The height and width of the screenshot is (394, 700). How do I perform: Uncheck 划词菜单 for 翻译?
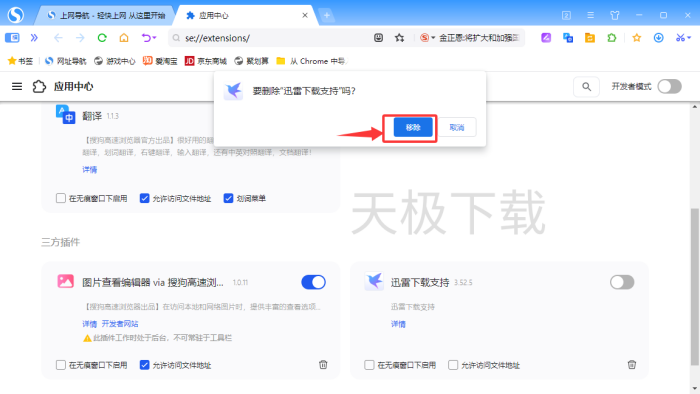[x=228, y=198]
